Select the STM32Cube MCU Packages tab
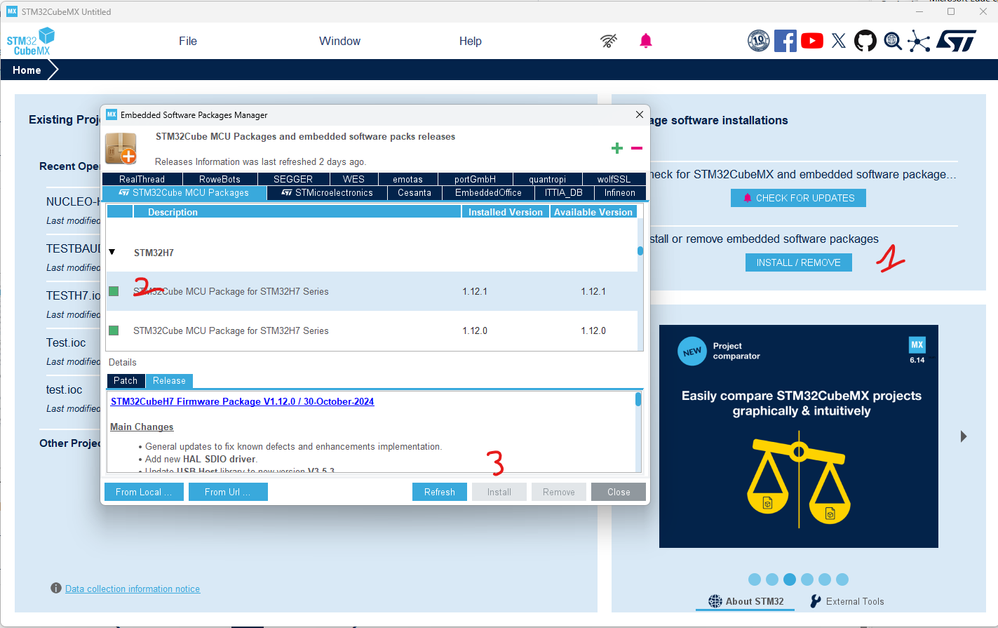The height and width of the screenshot is (628, 998). coord(184,193)
